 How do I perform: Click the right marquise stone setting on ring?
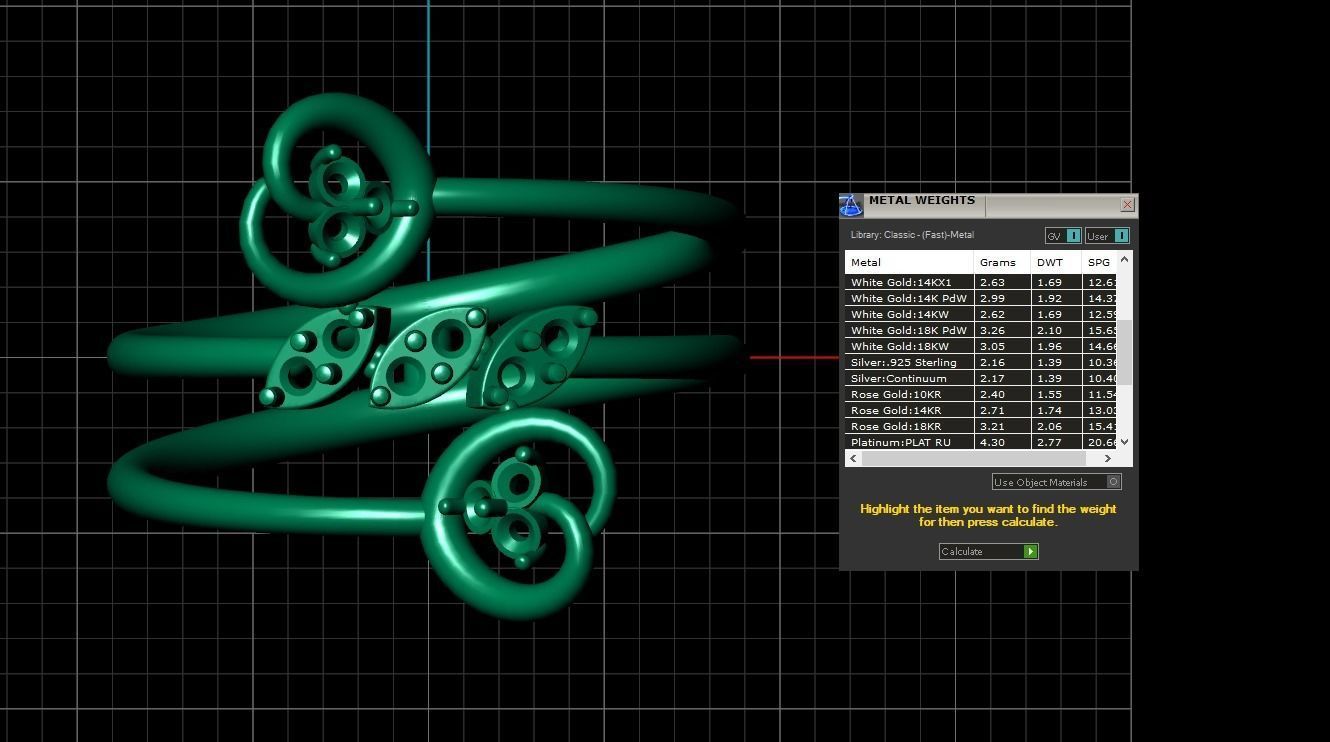pyautogui.click(x=531, y=357)
